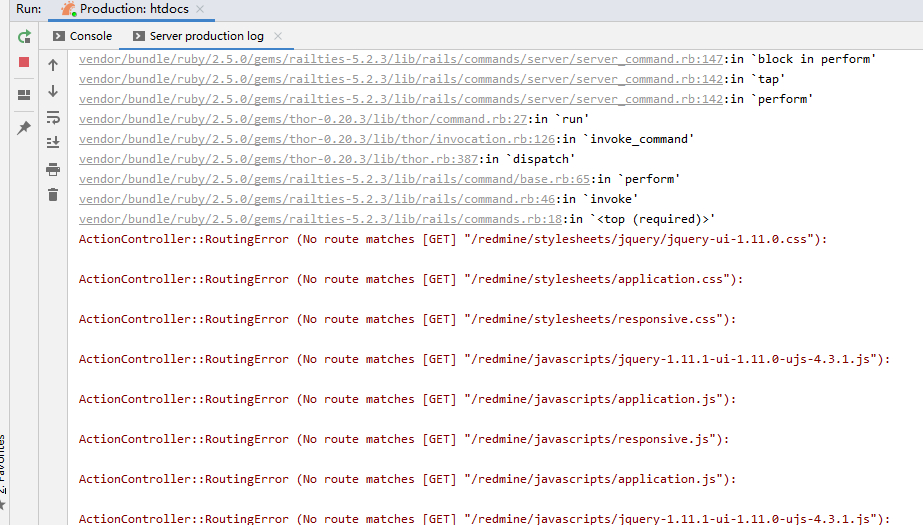
Task: Open server_command.rb:147 link for block in perform
Action: (x=401, y=59)
